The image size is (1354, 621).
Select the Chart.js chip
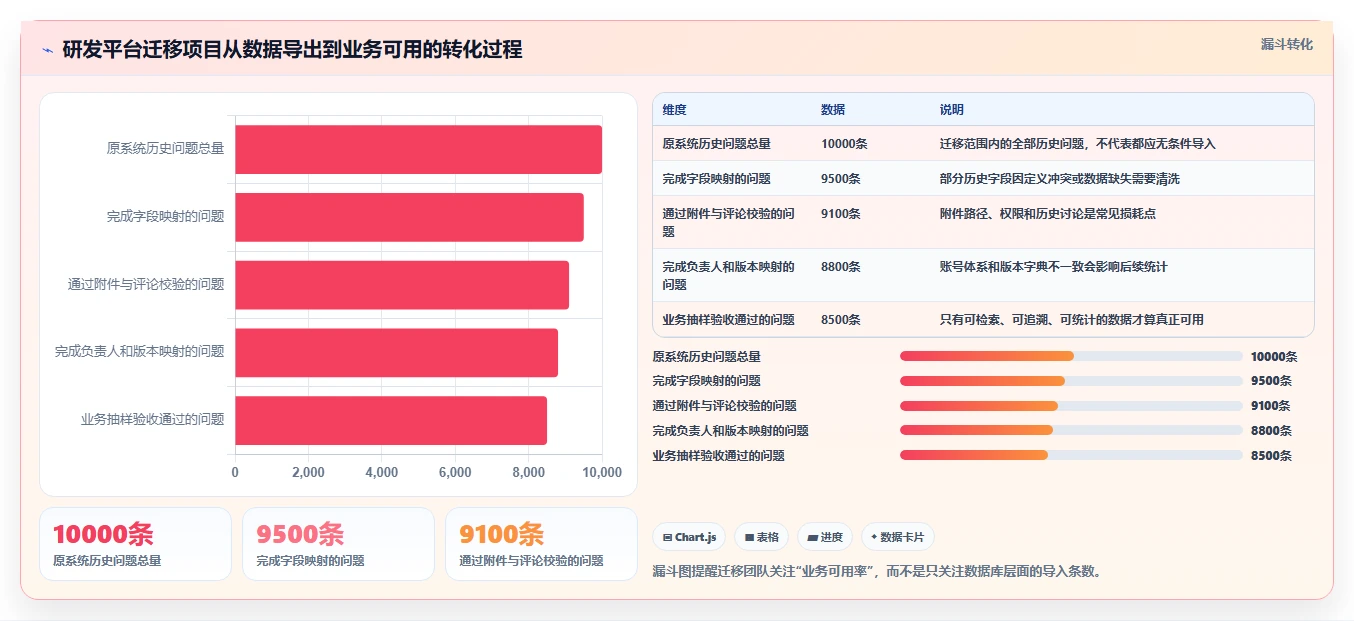click(689, 537)
